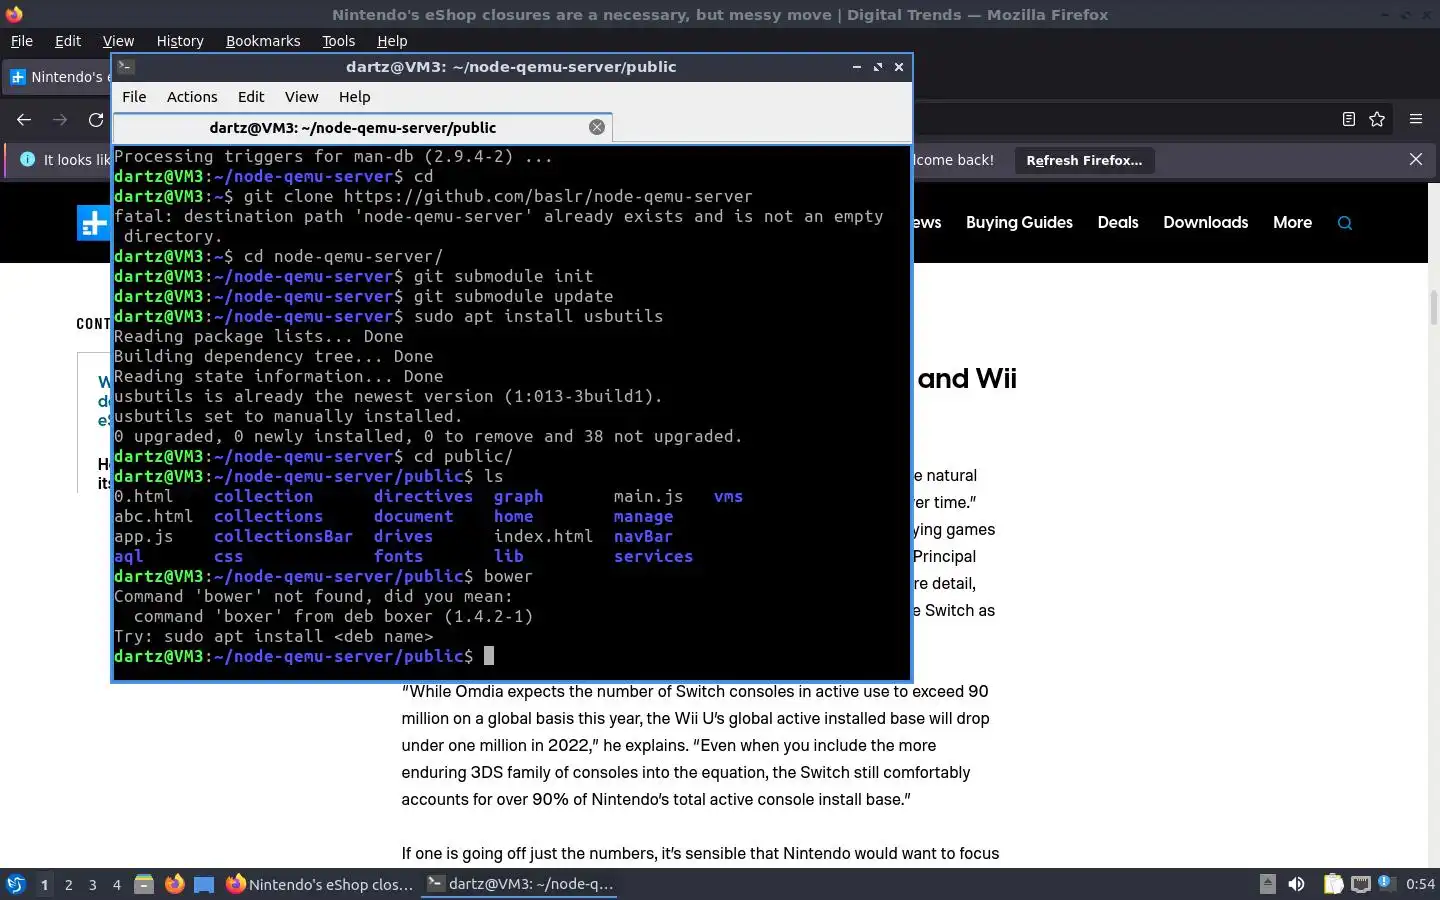Open Firefox Help menu
1440x900 pixels.
tap(392, 41)
